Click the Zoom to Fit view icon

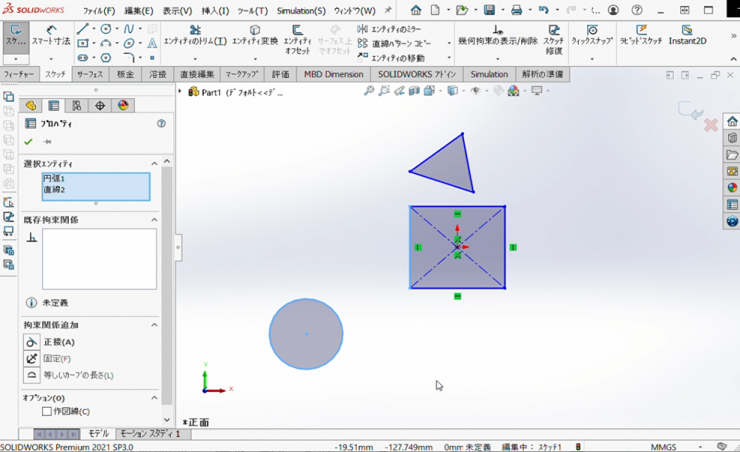click(x=369, y=91)
